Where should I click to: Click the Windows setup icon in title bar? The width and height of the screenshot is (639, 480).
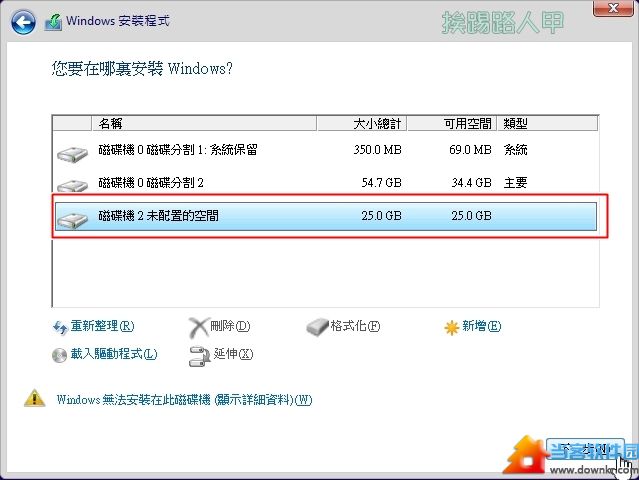coord(53,22)
